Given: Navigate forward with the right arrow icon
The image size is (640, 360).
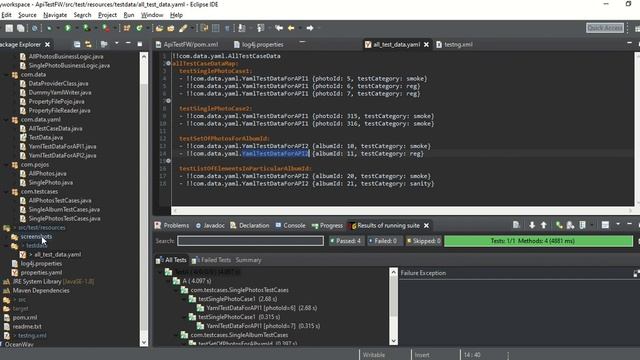Looking at the screenshot, I should 310,28.
